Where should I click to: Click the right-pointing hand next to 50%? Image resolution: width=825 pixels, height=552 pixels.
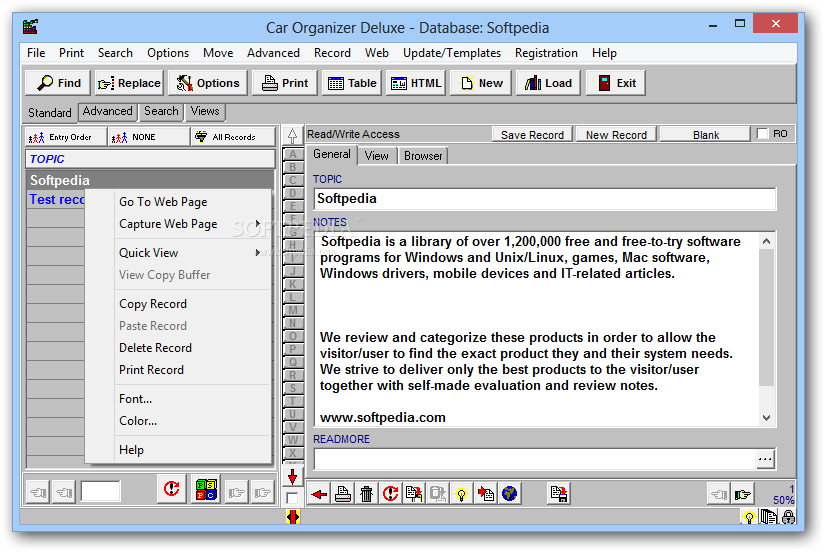[x=743, y=494]
